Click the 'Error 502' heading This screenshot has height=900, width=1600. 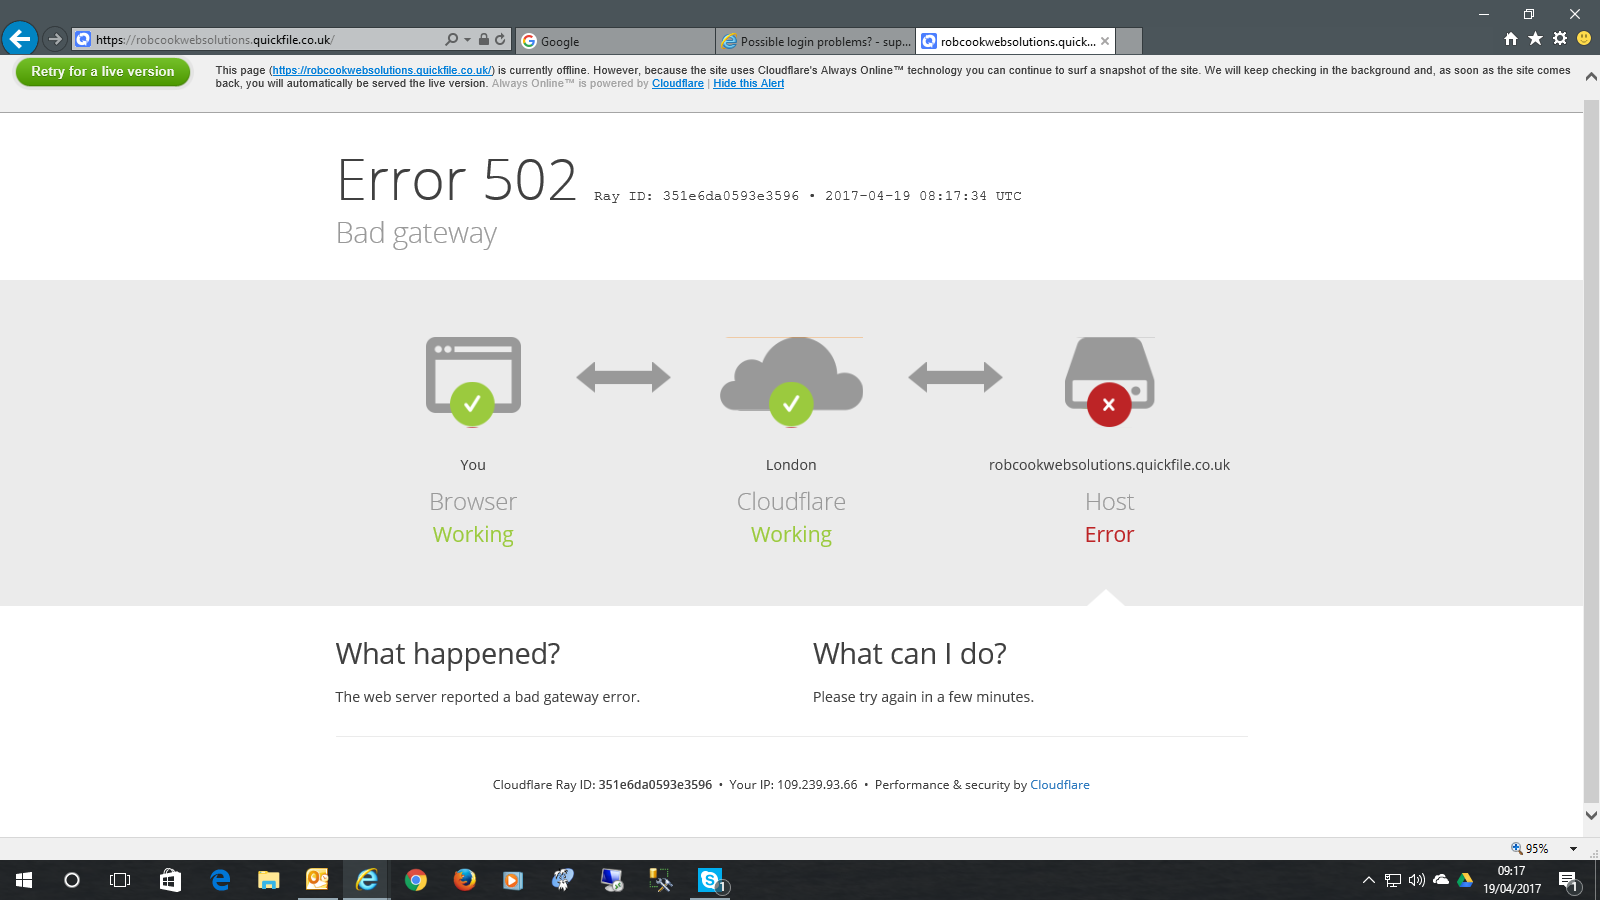457,181
